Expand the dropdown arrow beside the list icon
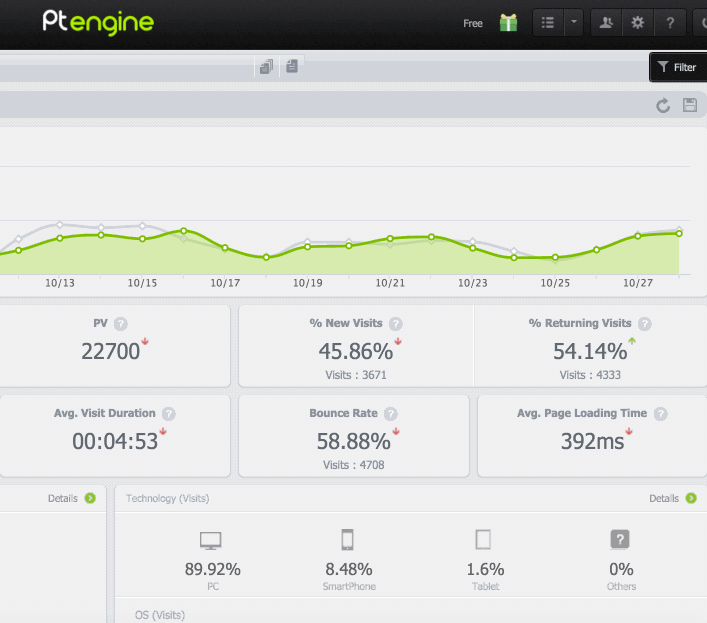This screenshot has height=623, width=707. pyautogui.click(x=574, y=23)
